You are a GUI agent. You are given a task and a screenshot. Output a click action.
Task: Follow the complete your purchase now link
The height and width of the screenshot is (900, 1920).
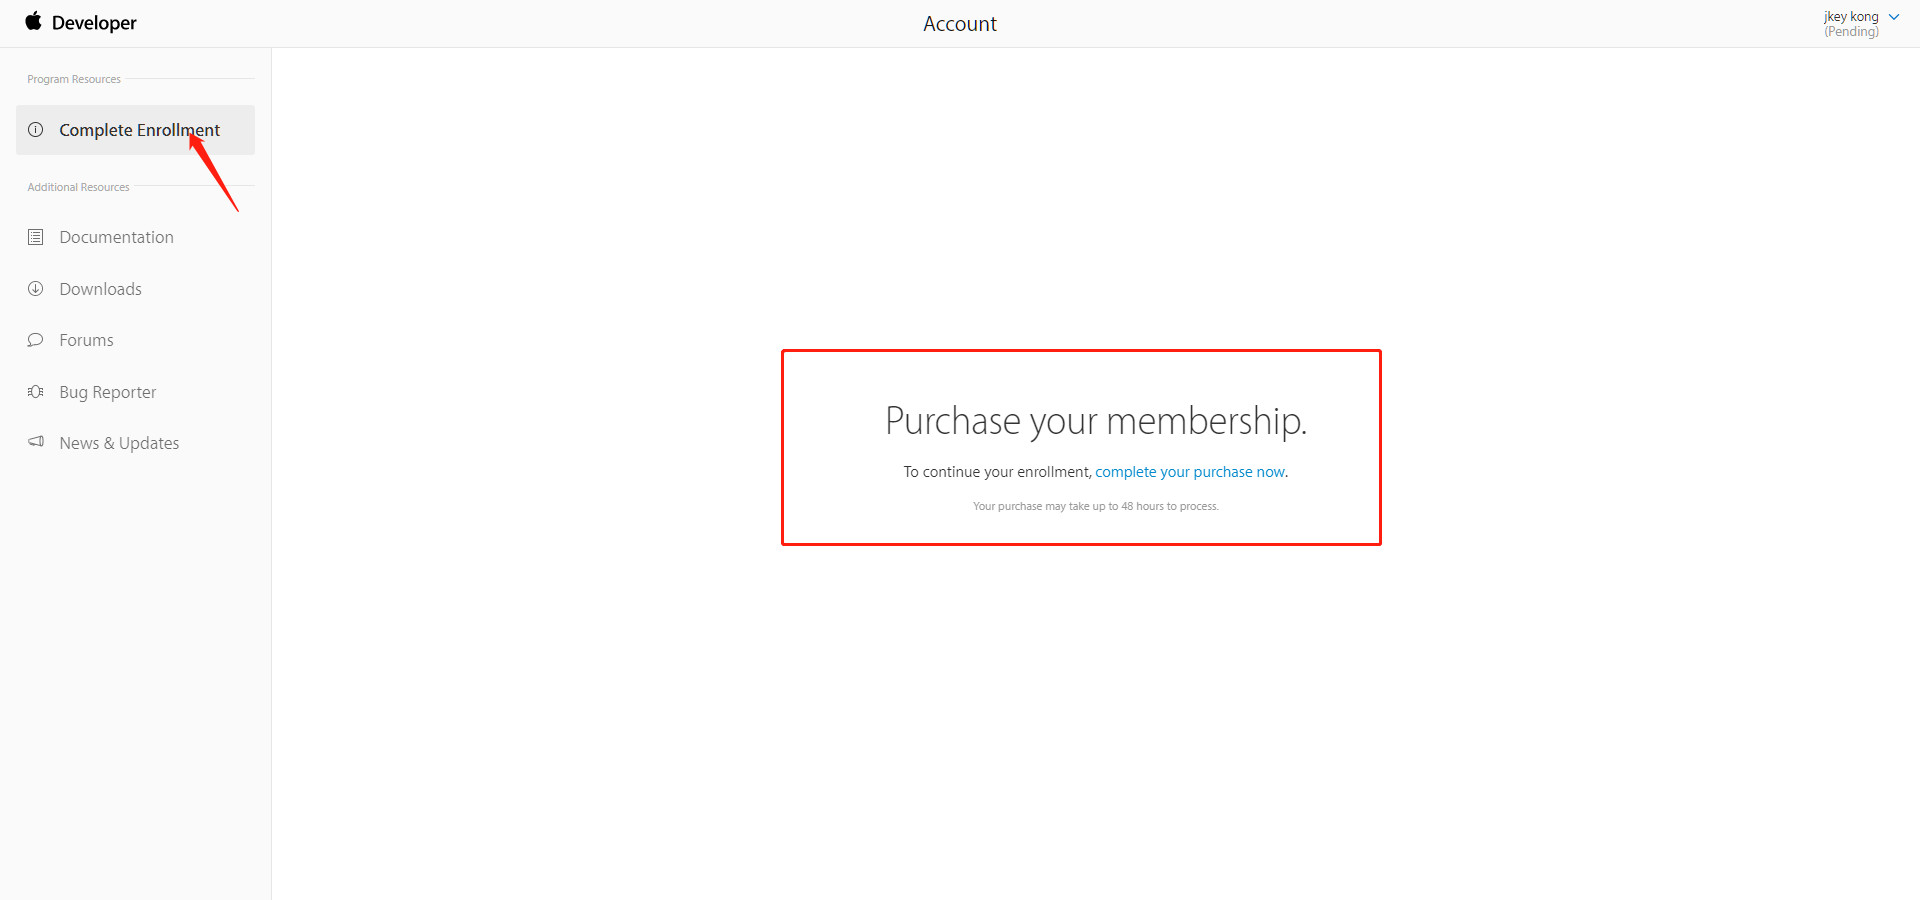(x=1190, y=472)
